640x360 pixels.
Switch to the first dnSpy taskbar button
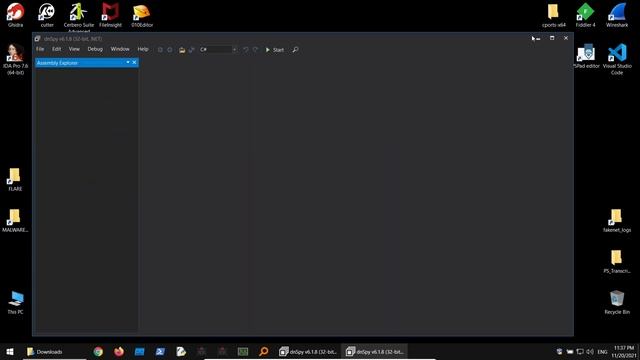point(308,351)
